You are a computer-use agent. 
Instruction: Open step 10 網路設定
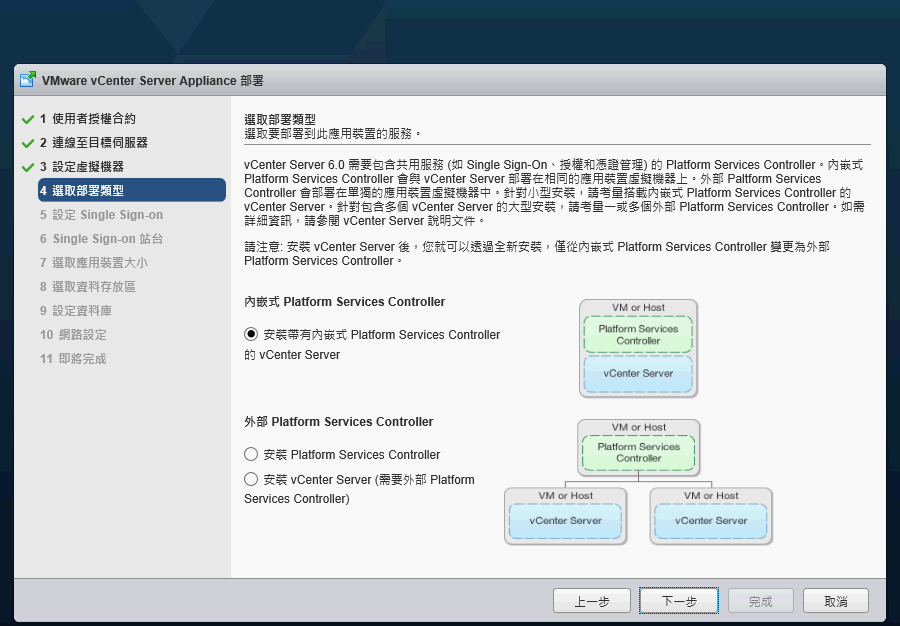pos(73,335)
